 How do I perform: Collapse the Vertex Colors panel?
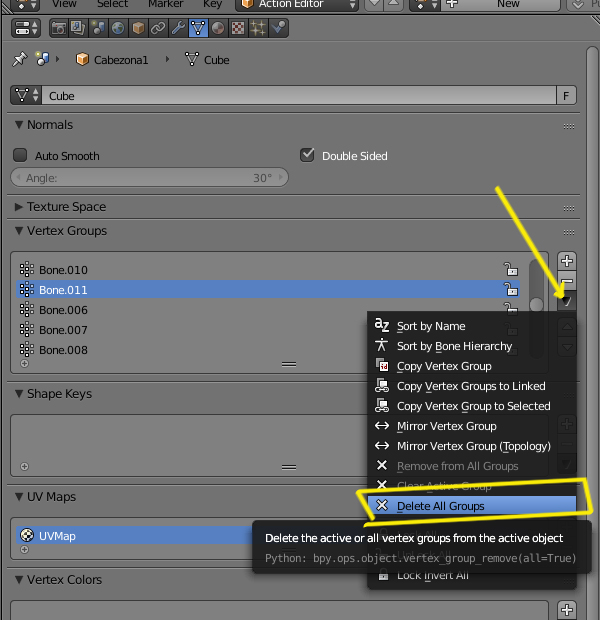(x=59, y=580)
